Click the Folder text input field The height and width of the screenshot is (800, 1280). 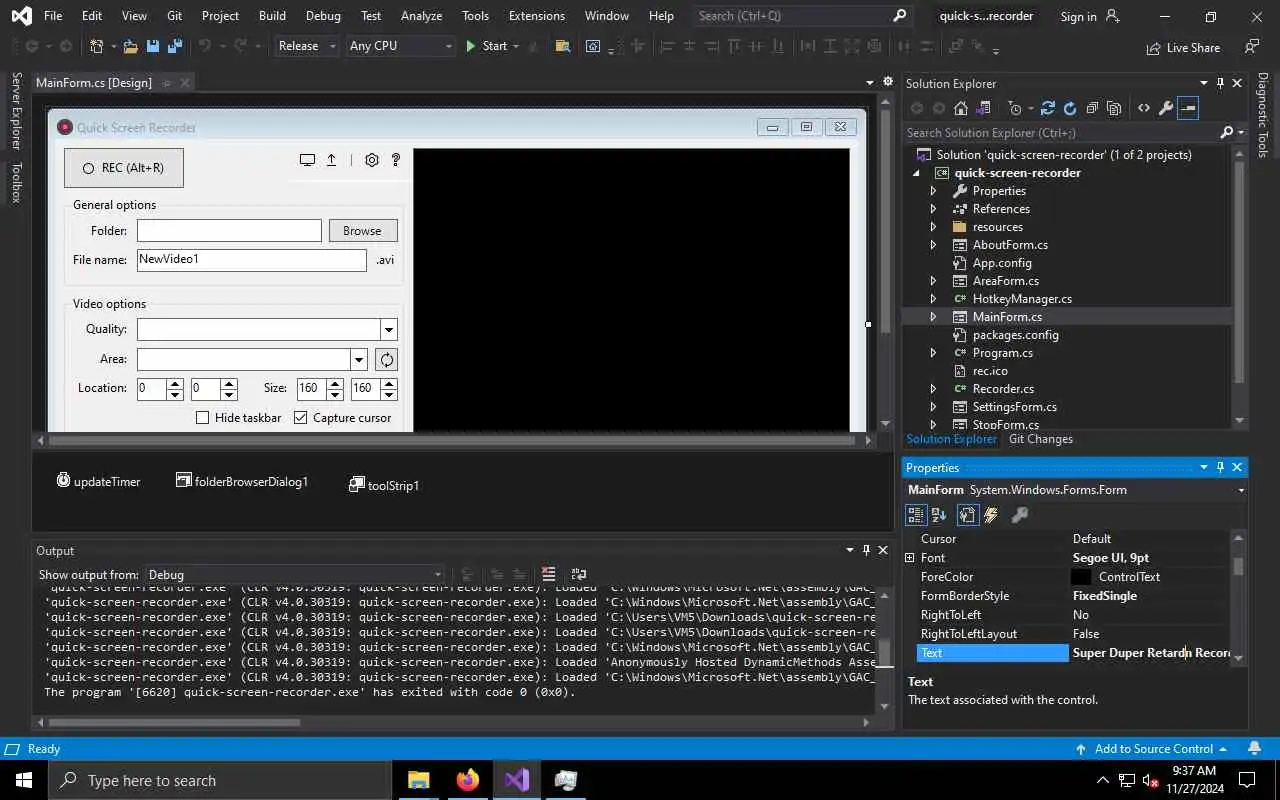(x=229, y=230)
